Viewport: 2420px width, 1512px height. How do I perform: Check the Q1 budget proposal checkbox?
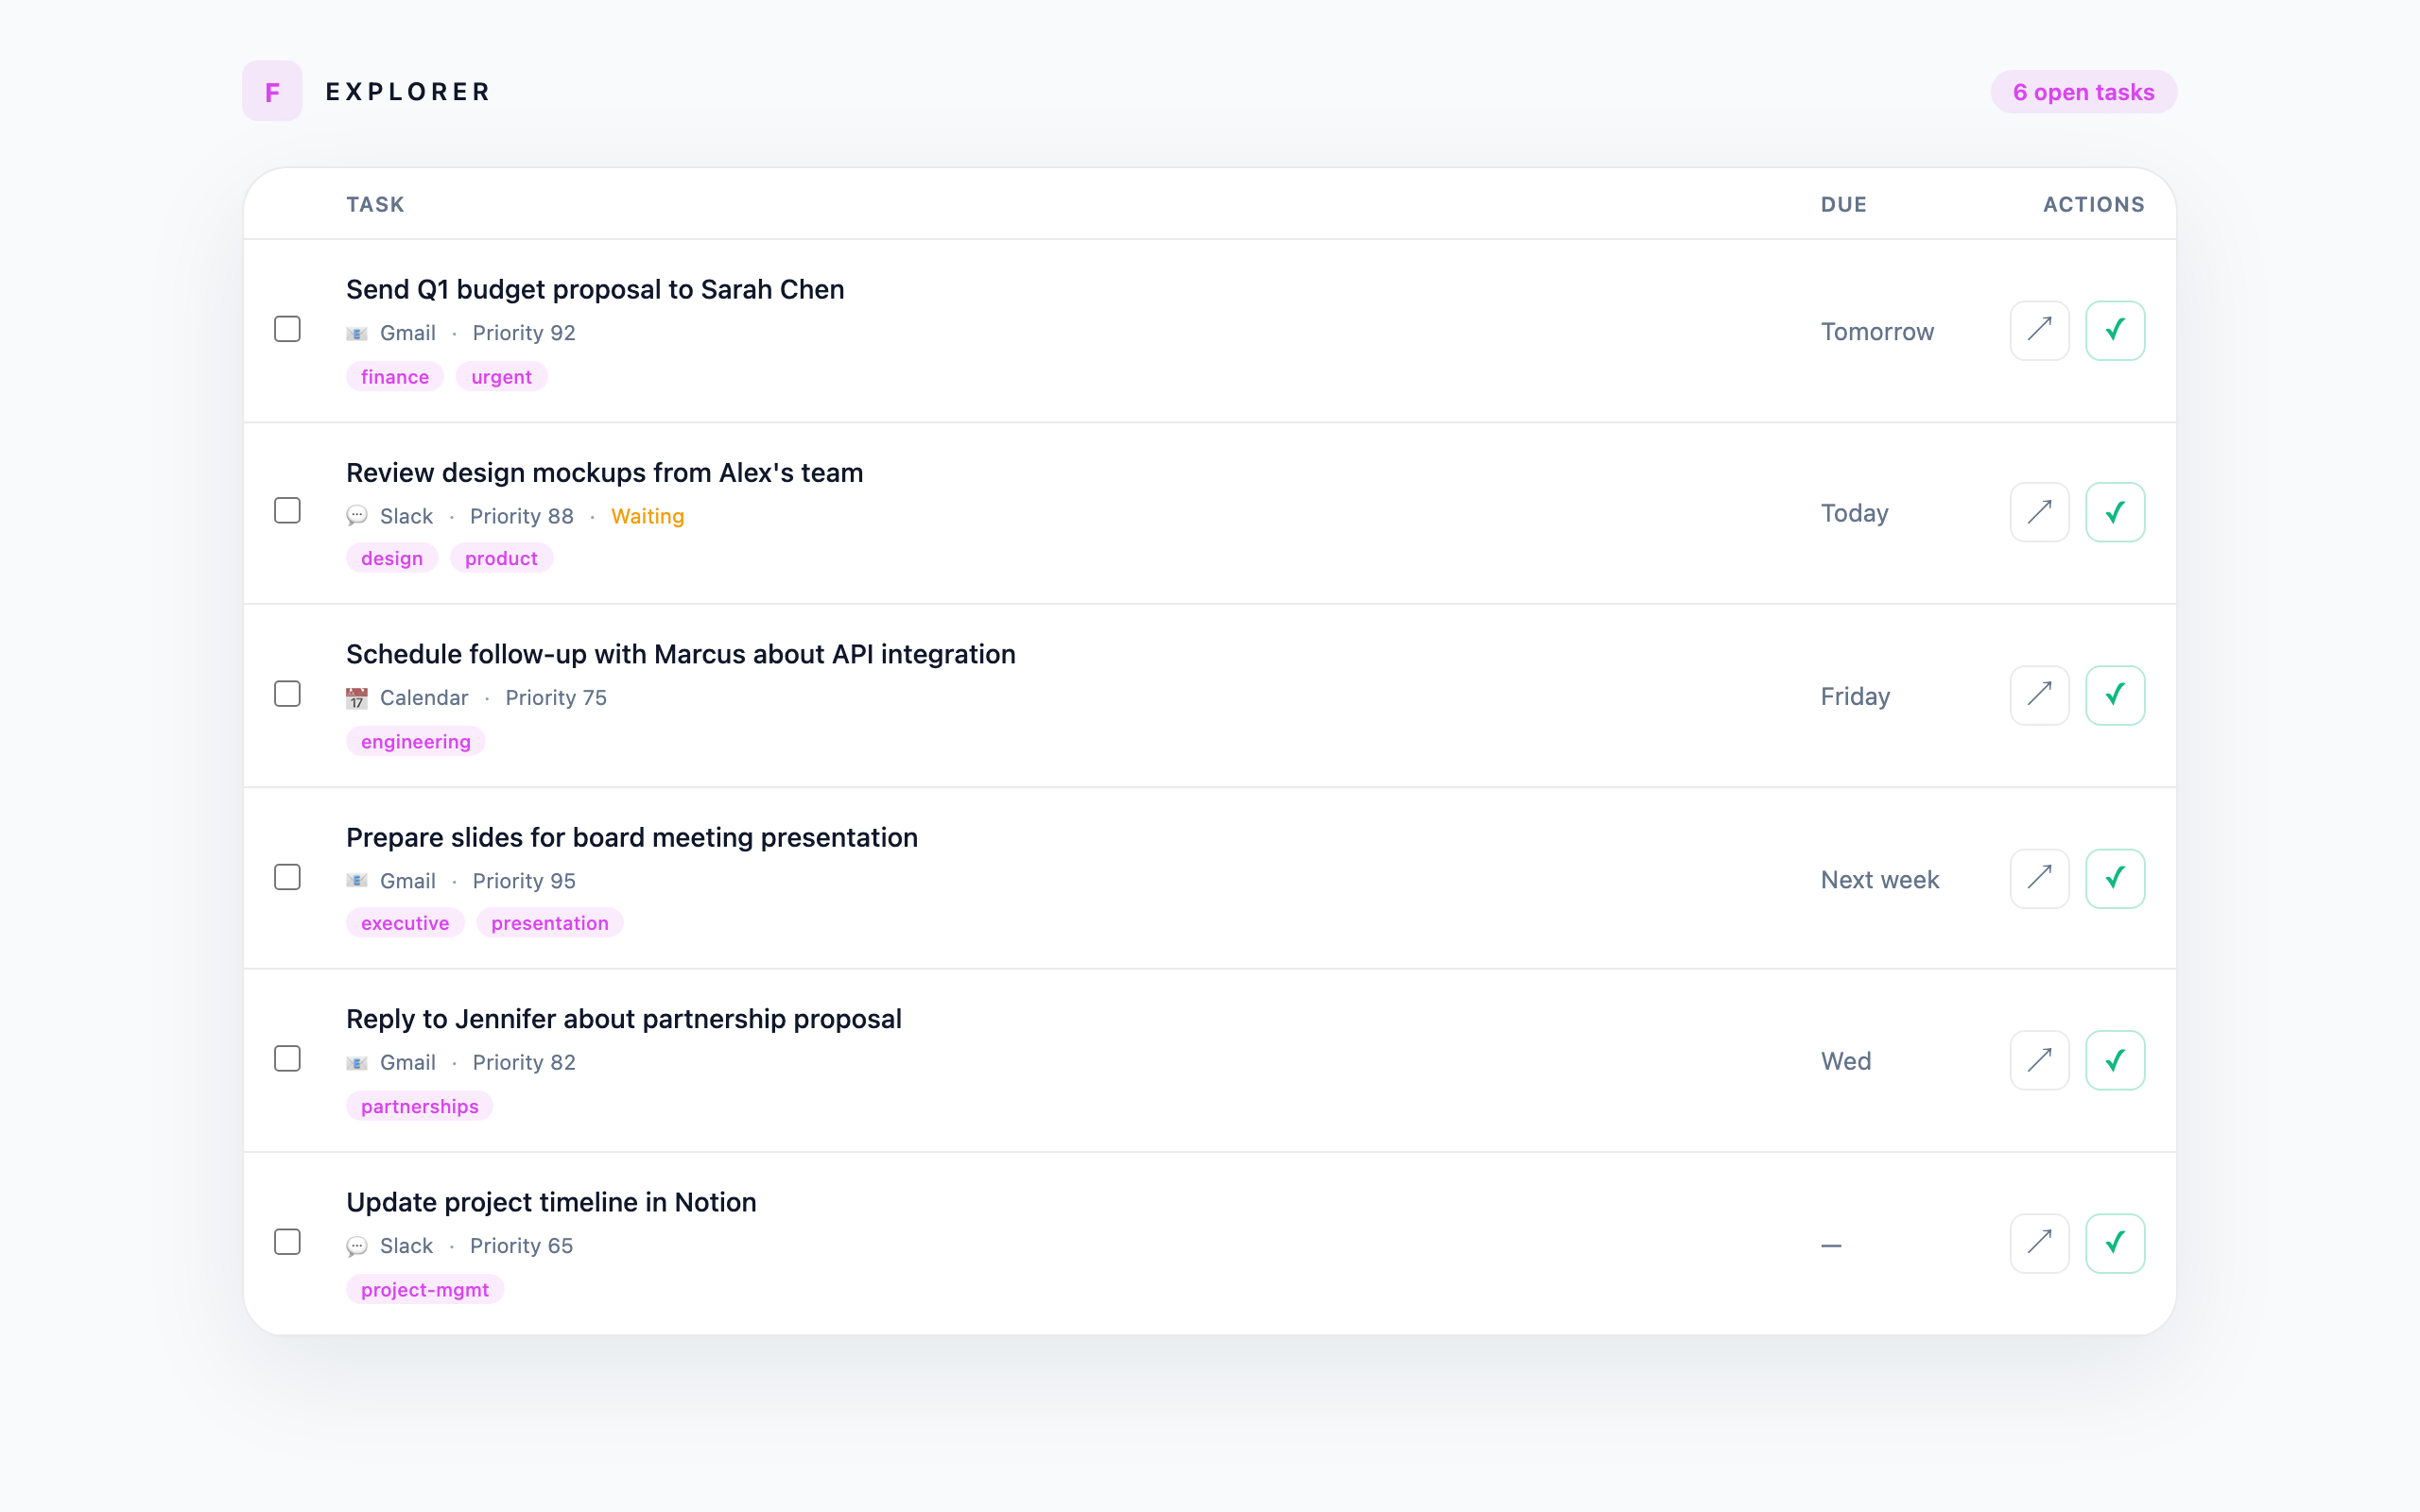pos(287,329)
